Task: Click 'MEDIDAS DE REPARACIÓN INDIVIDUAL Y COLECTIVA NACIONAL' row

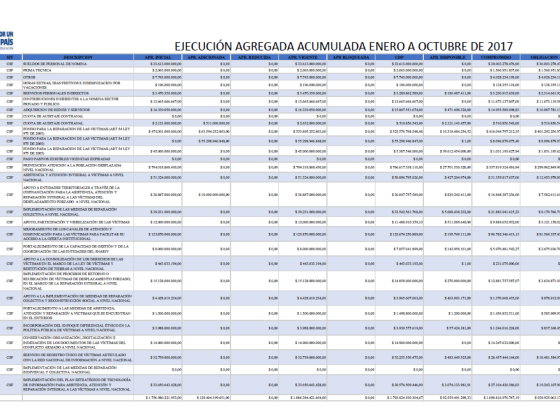Action: tap(280, 370)
